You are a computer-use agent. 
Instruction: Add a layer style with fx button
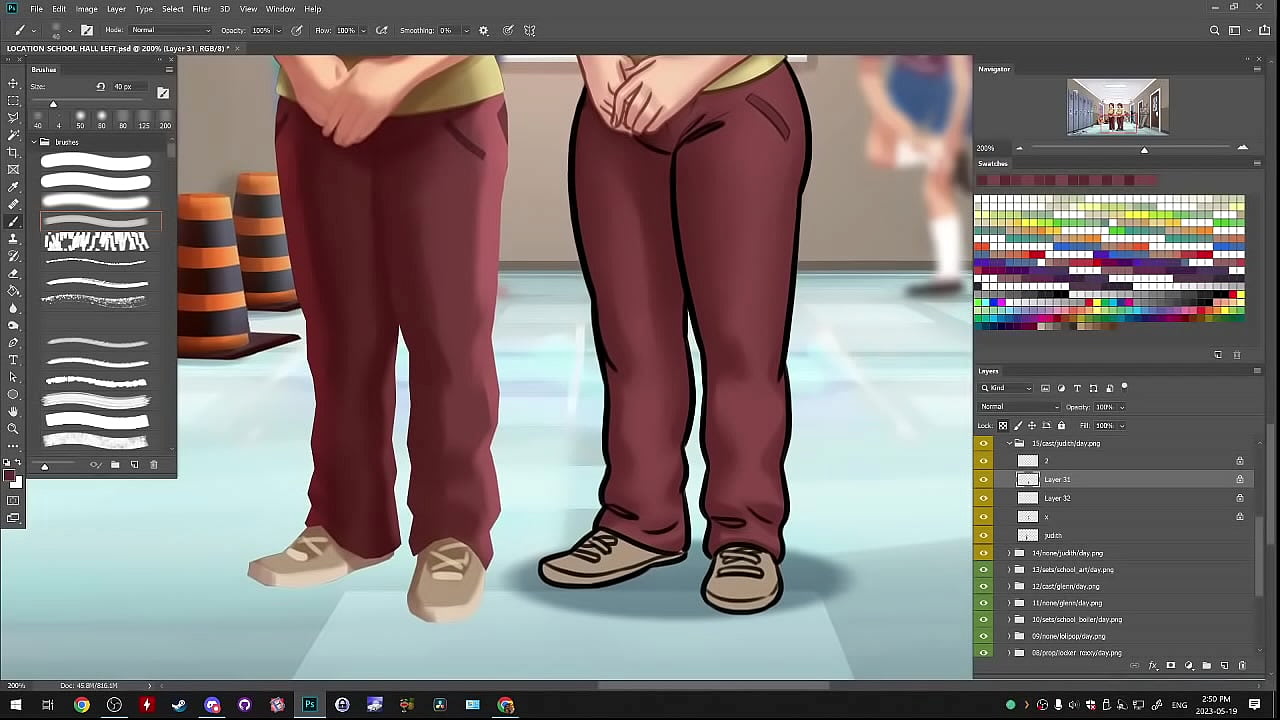[1153, 665]
